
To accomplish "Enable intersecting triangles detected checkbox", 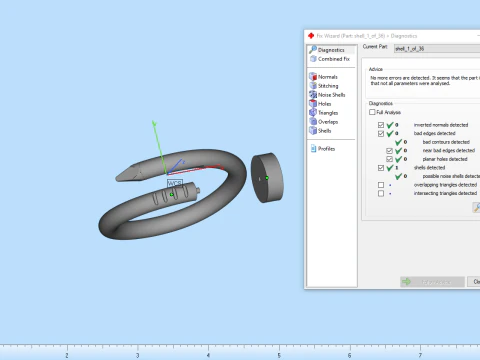I will coord(381,193).
